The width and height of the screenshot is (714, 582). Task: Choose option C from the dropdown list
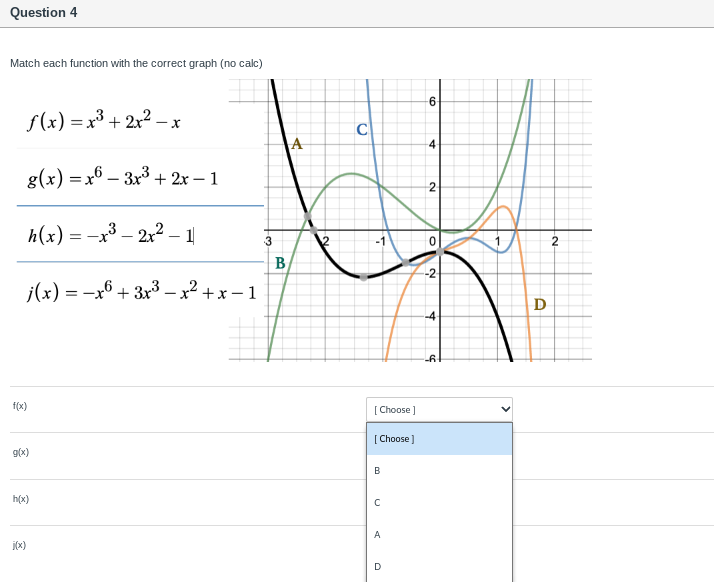[439, 503]
